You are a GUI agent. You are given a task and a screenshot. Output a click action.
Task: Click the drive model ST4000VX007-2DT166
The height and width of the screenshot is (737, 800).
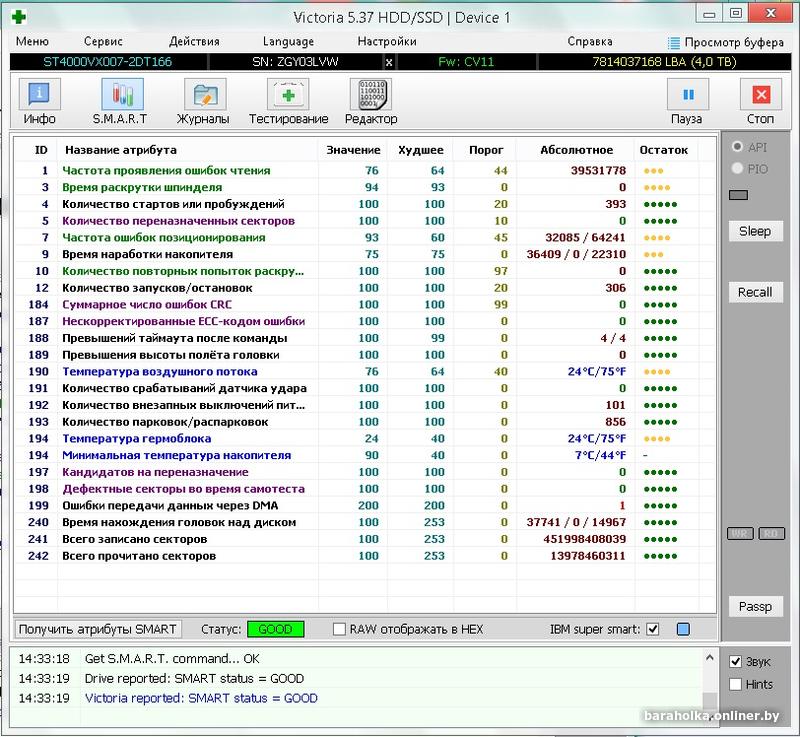tap(107, 62)
